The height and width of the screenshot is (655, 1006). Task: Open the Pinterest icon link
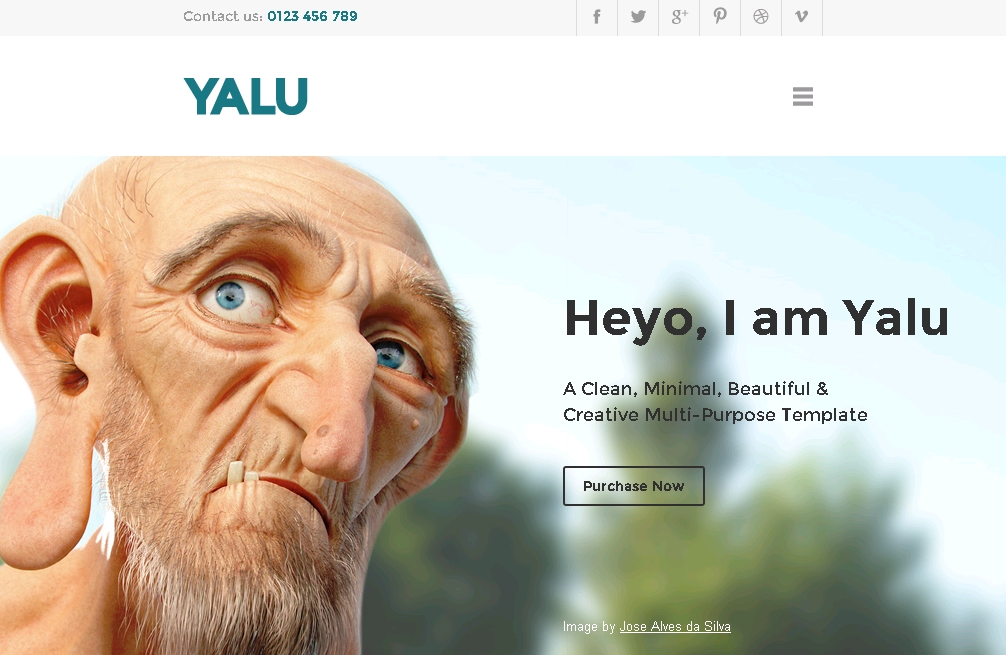(720, 17)
